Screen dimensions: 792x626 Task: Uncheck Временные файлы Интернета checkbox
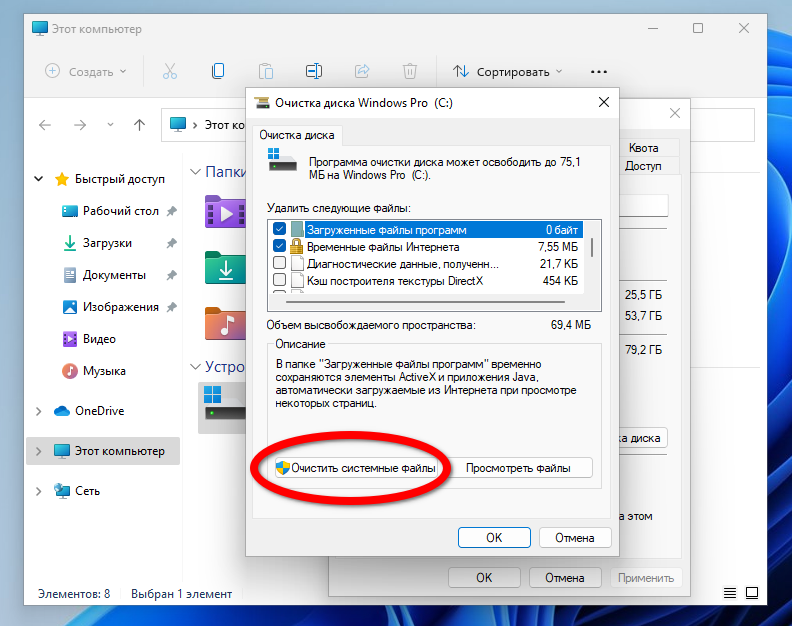pos(279,246)
